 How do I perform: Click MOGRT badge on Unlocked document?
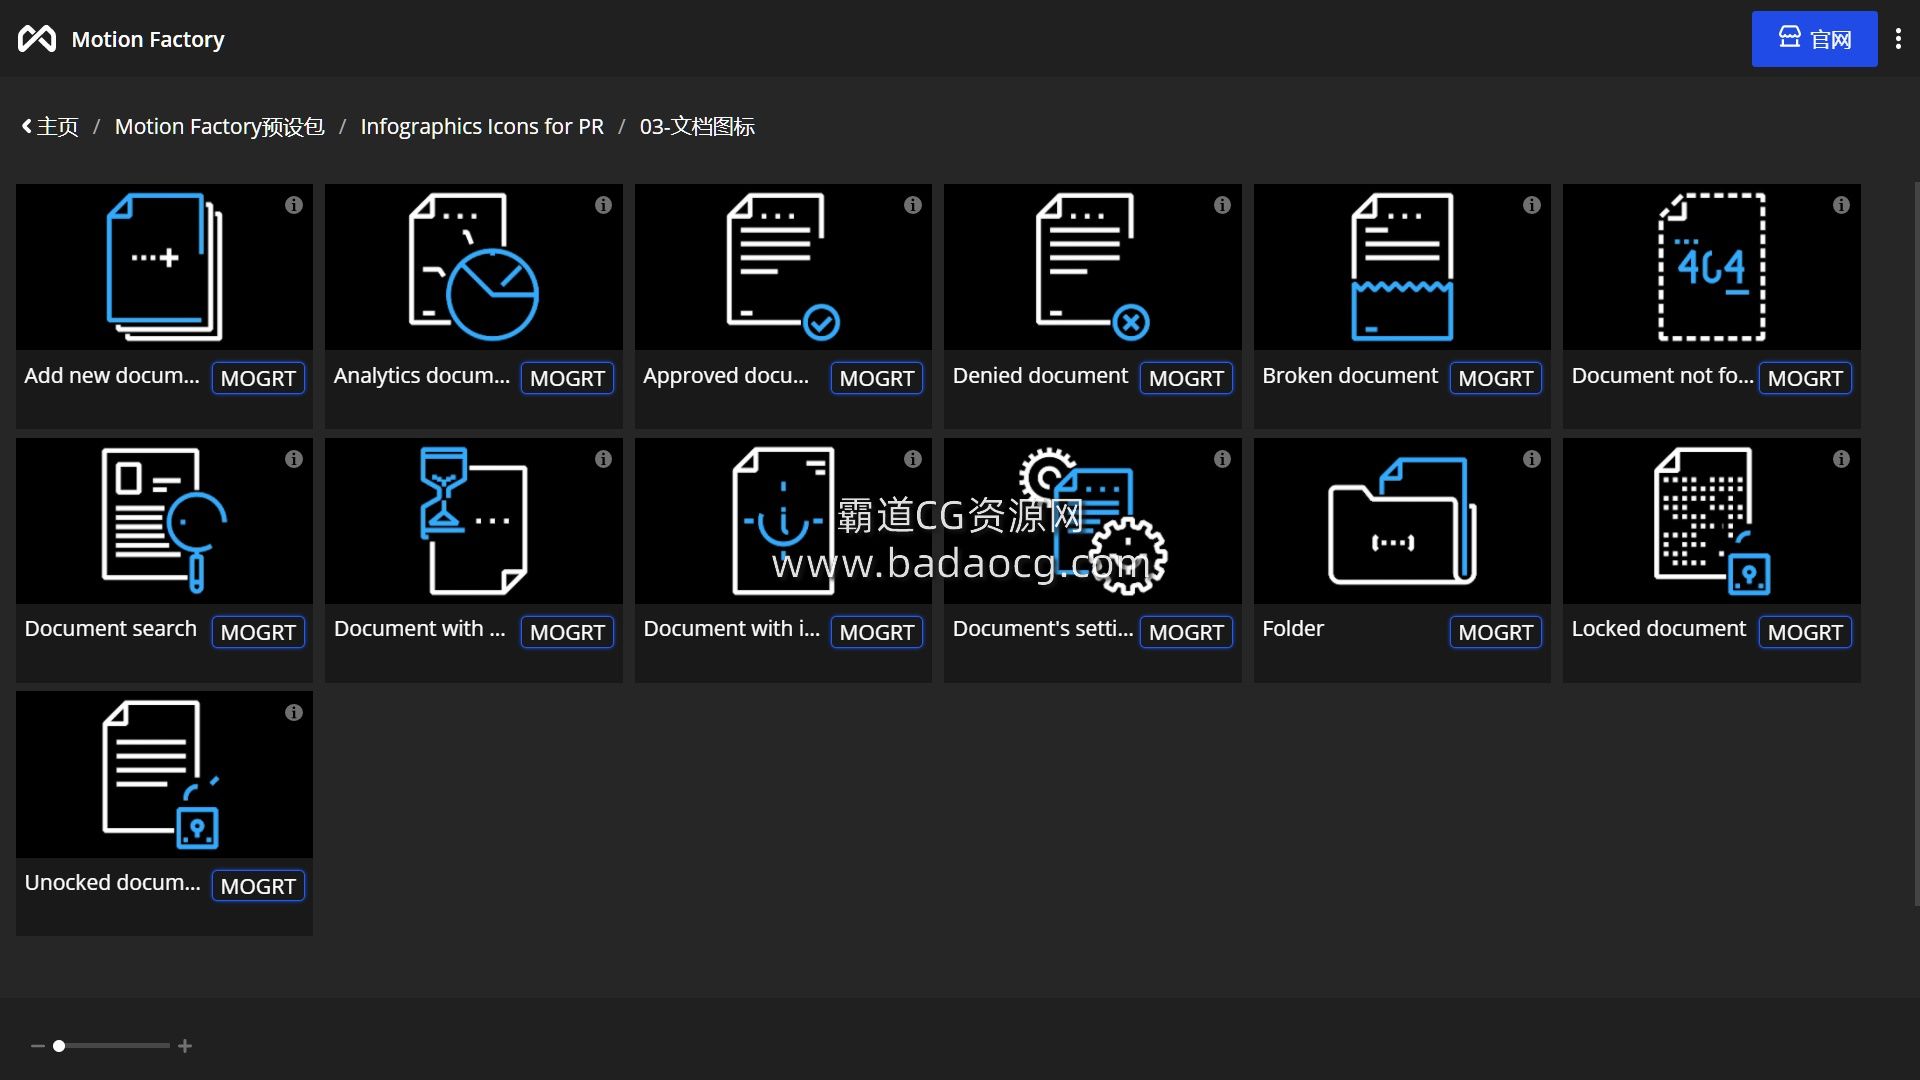(x=258, y=886)
